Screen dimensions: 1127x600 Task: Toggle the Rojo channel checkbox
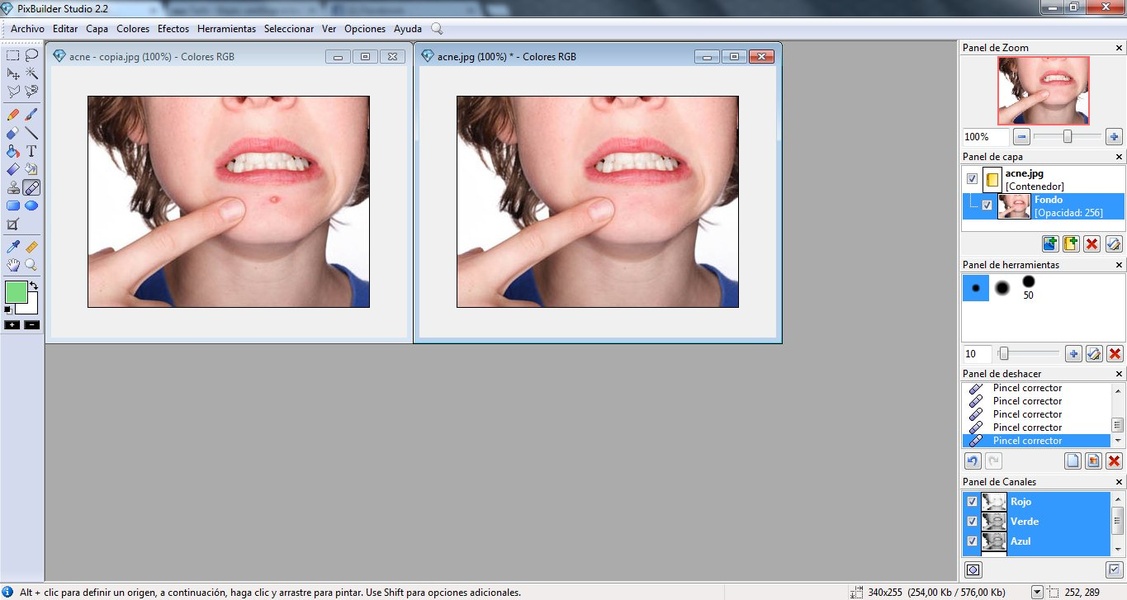972,502
